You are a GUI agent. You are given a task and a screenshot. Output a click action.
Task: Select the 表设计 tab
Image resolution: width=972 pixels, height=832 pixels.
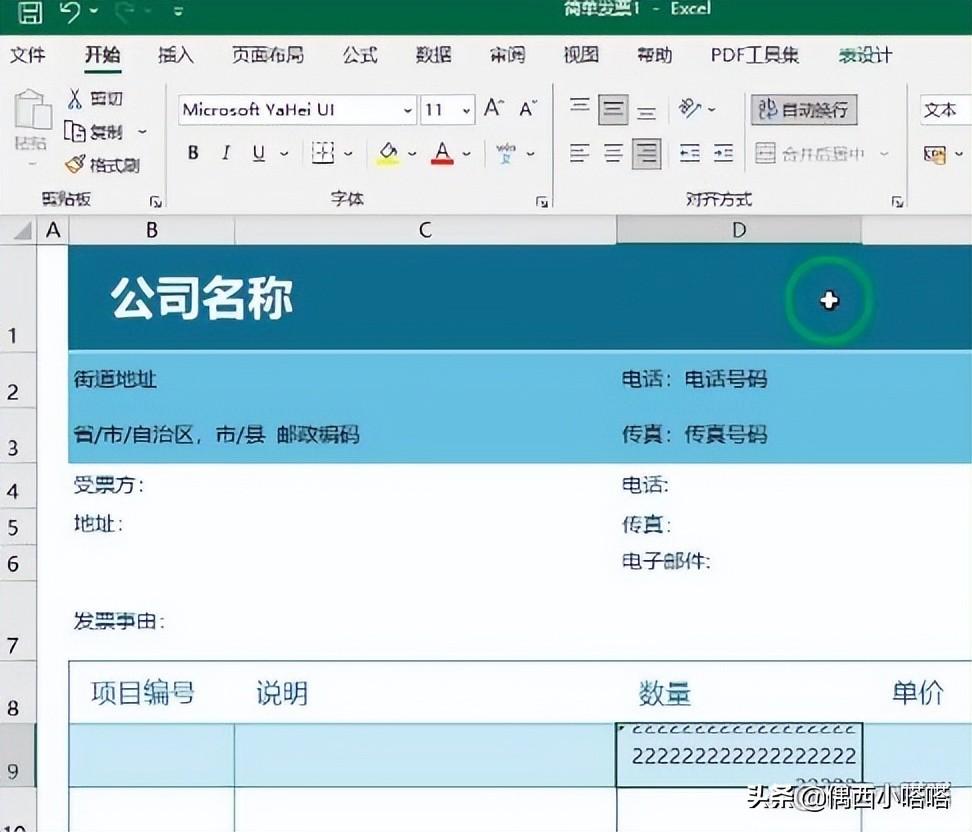[x=864, y=56]
